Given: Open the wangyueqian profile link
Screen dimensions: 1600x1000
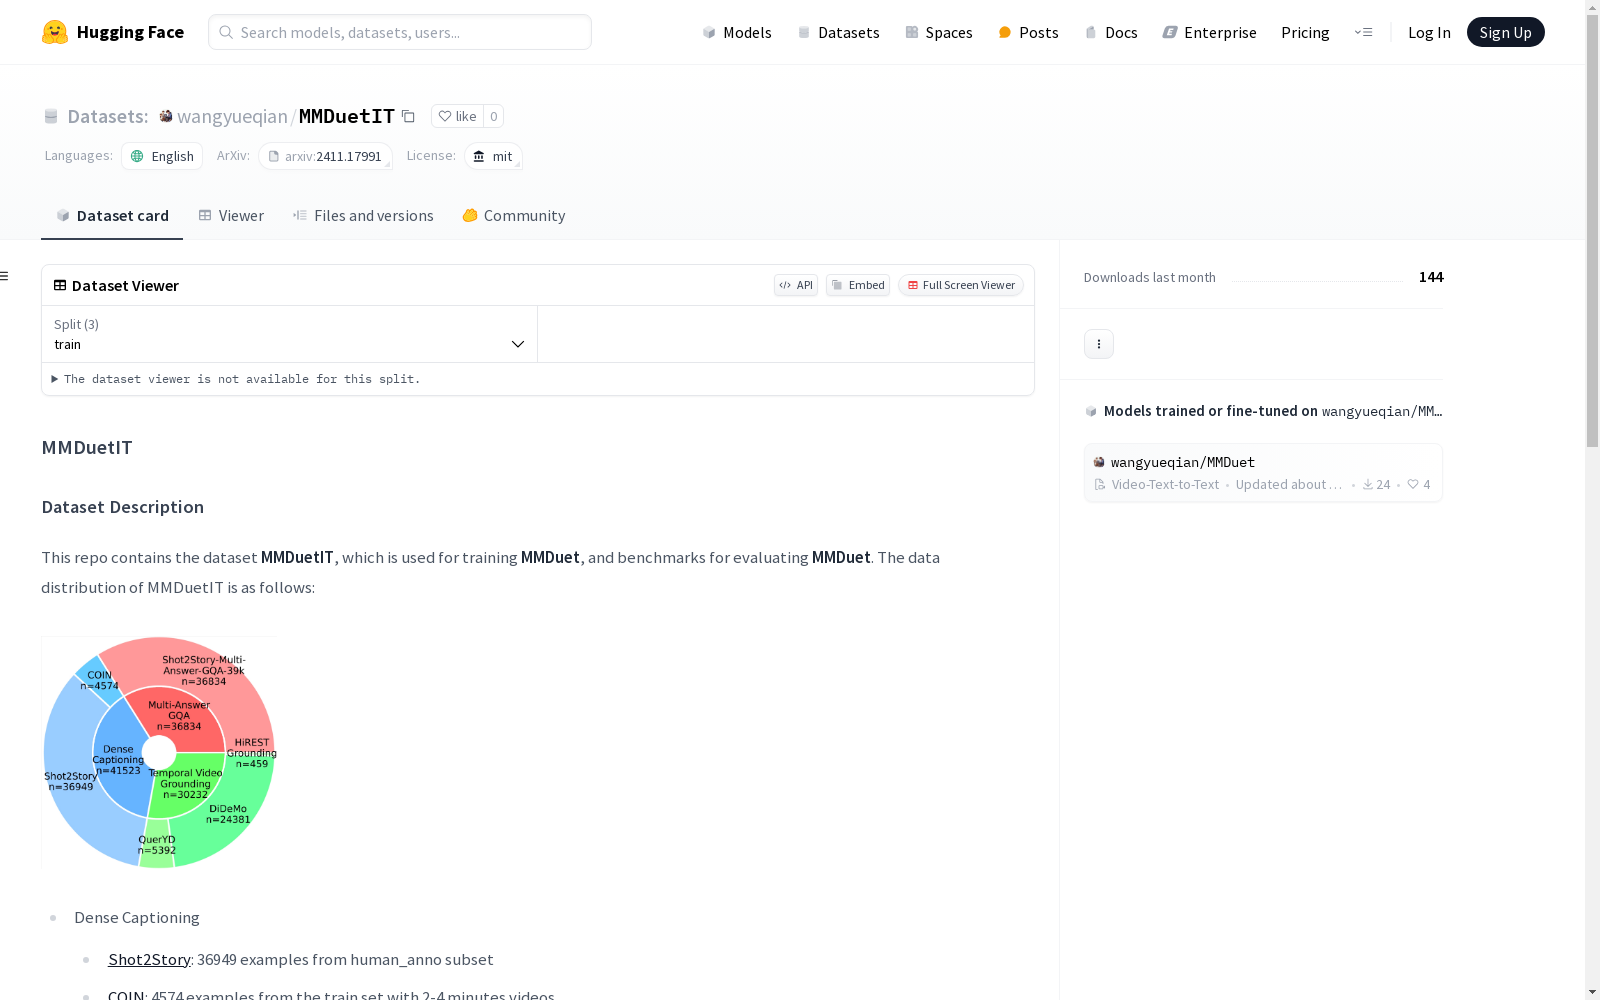Looking at the screenshot, I should coord(232,116).
